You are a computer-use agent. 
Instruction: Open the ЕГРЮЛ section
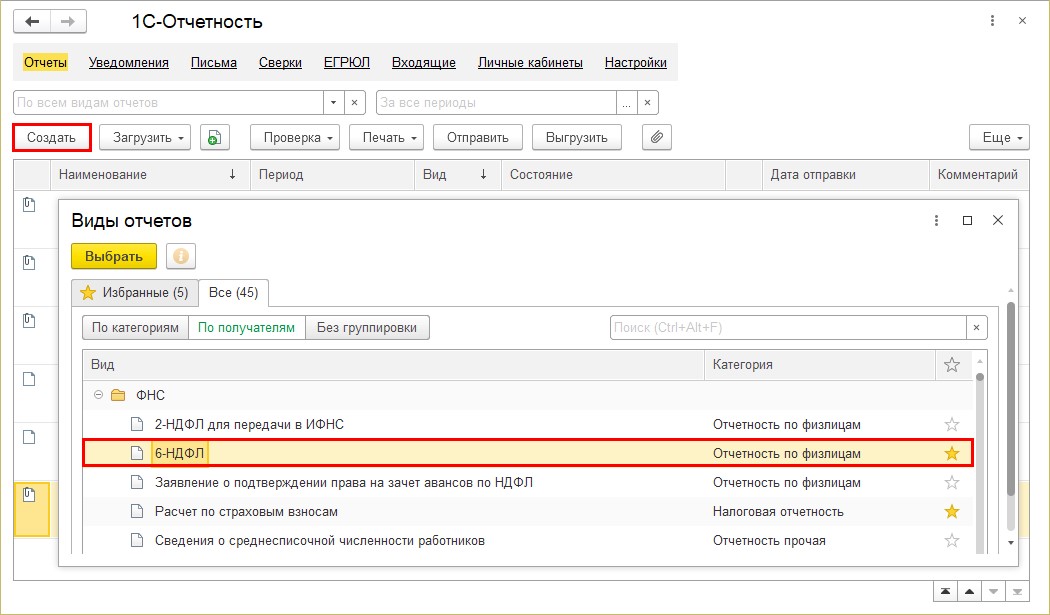347,62
